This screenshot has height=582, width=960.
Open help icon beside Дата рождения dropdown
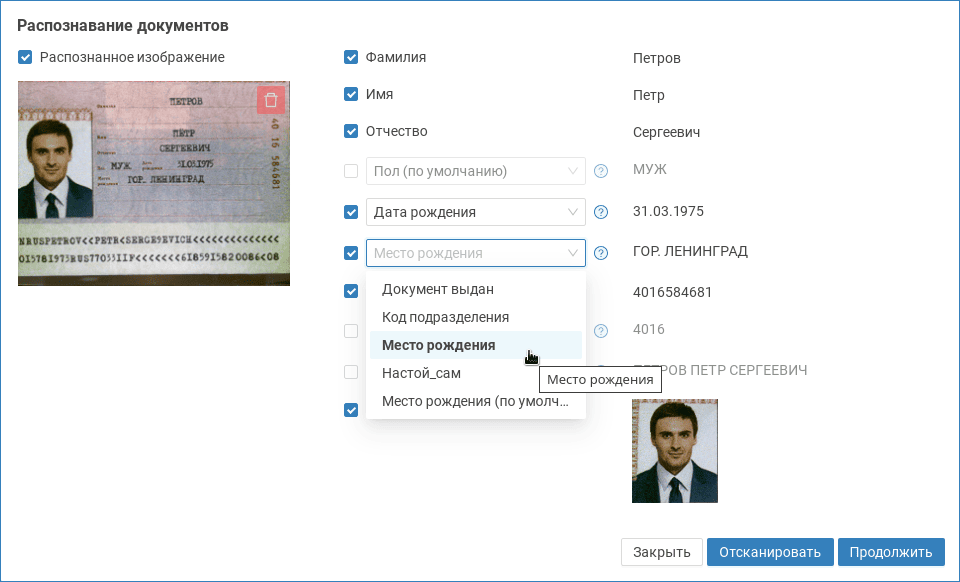pos(601,212)
